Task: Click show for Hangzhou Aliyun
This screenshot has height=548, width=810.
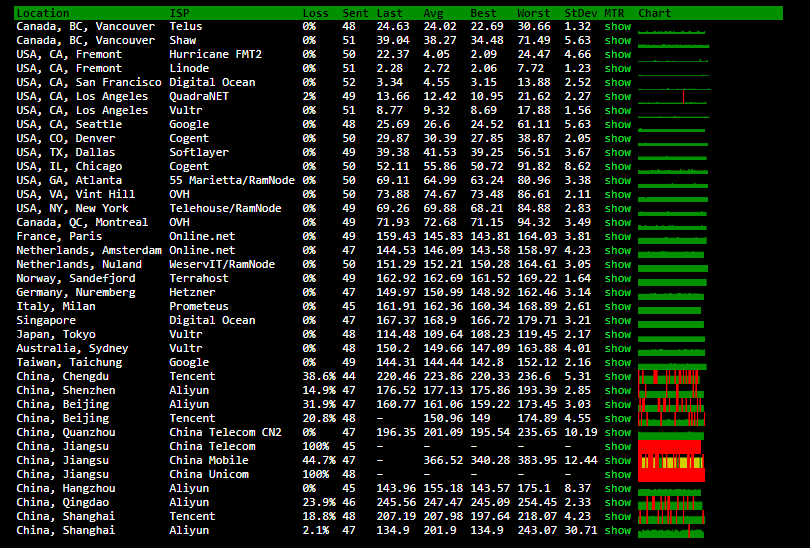Action: pyautogui.click(x=618, y=488)
